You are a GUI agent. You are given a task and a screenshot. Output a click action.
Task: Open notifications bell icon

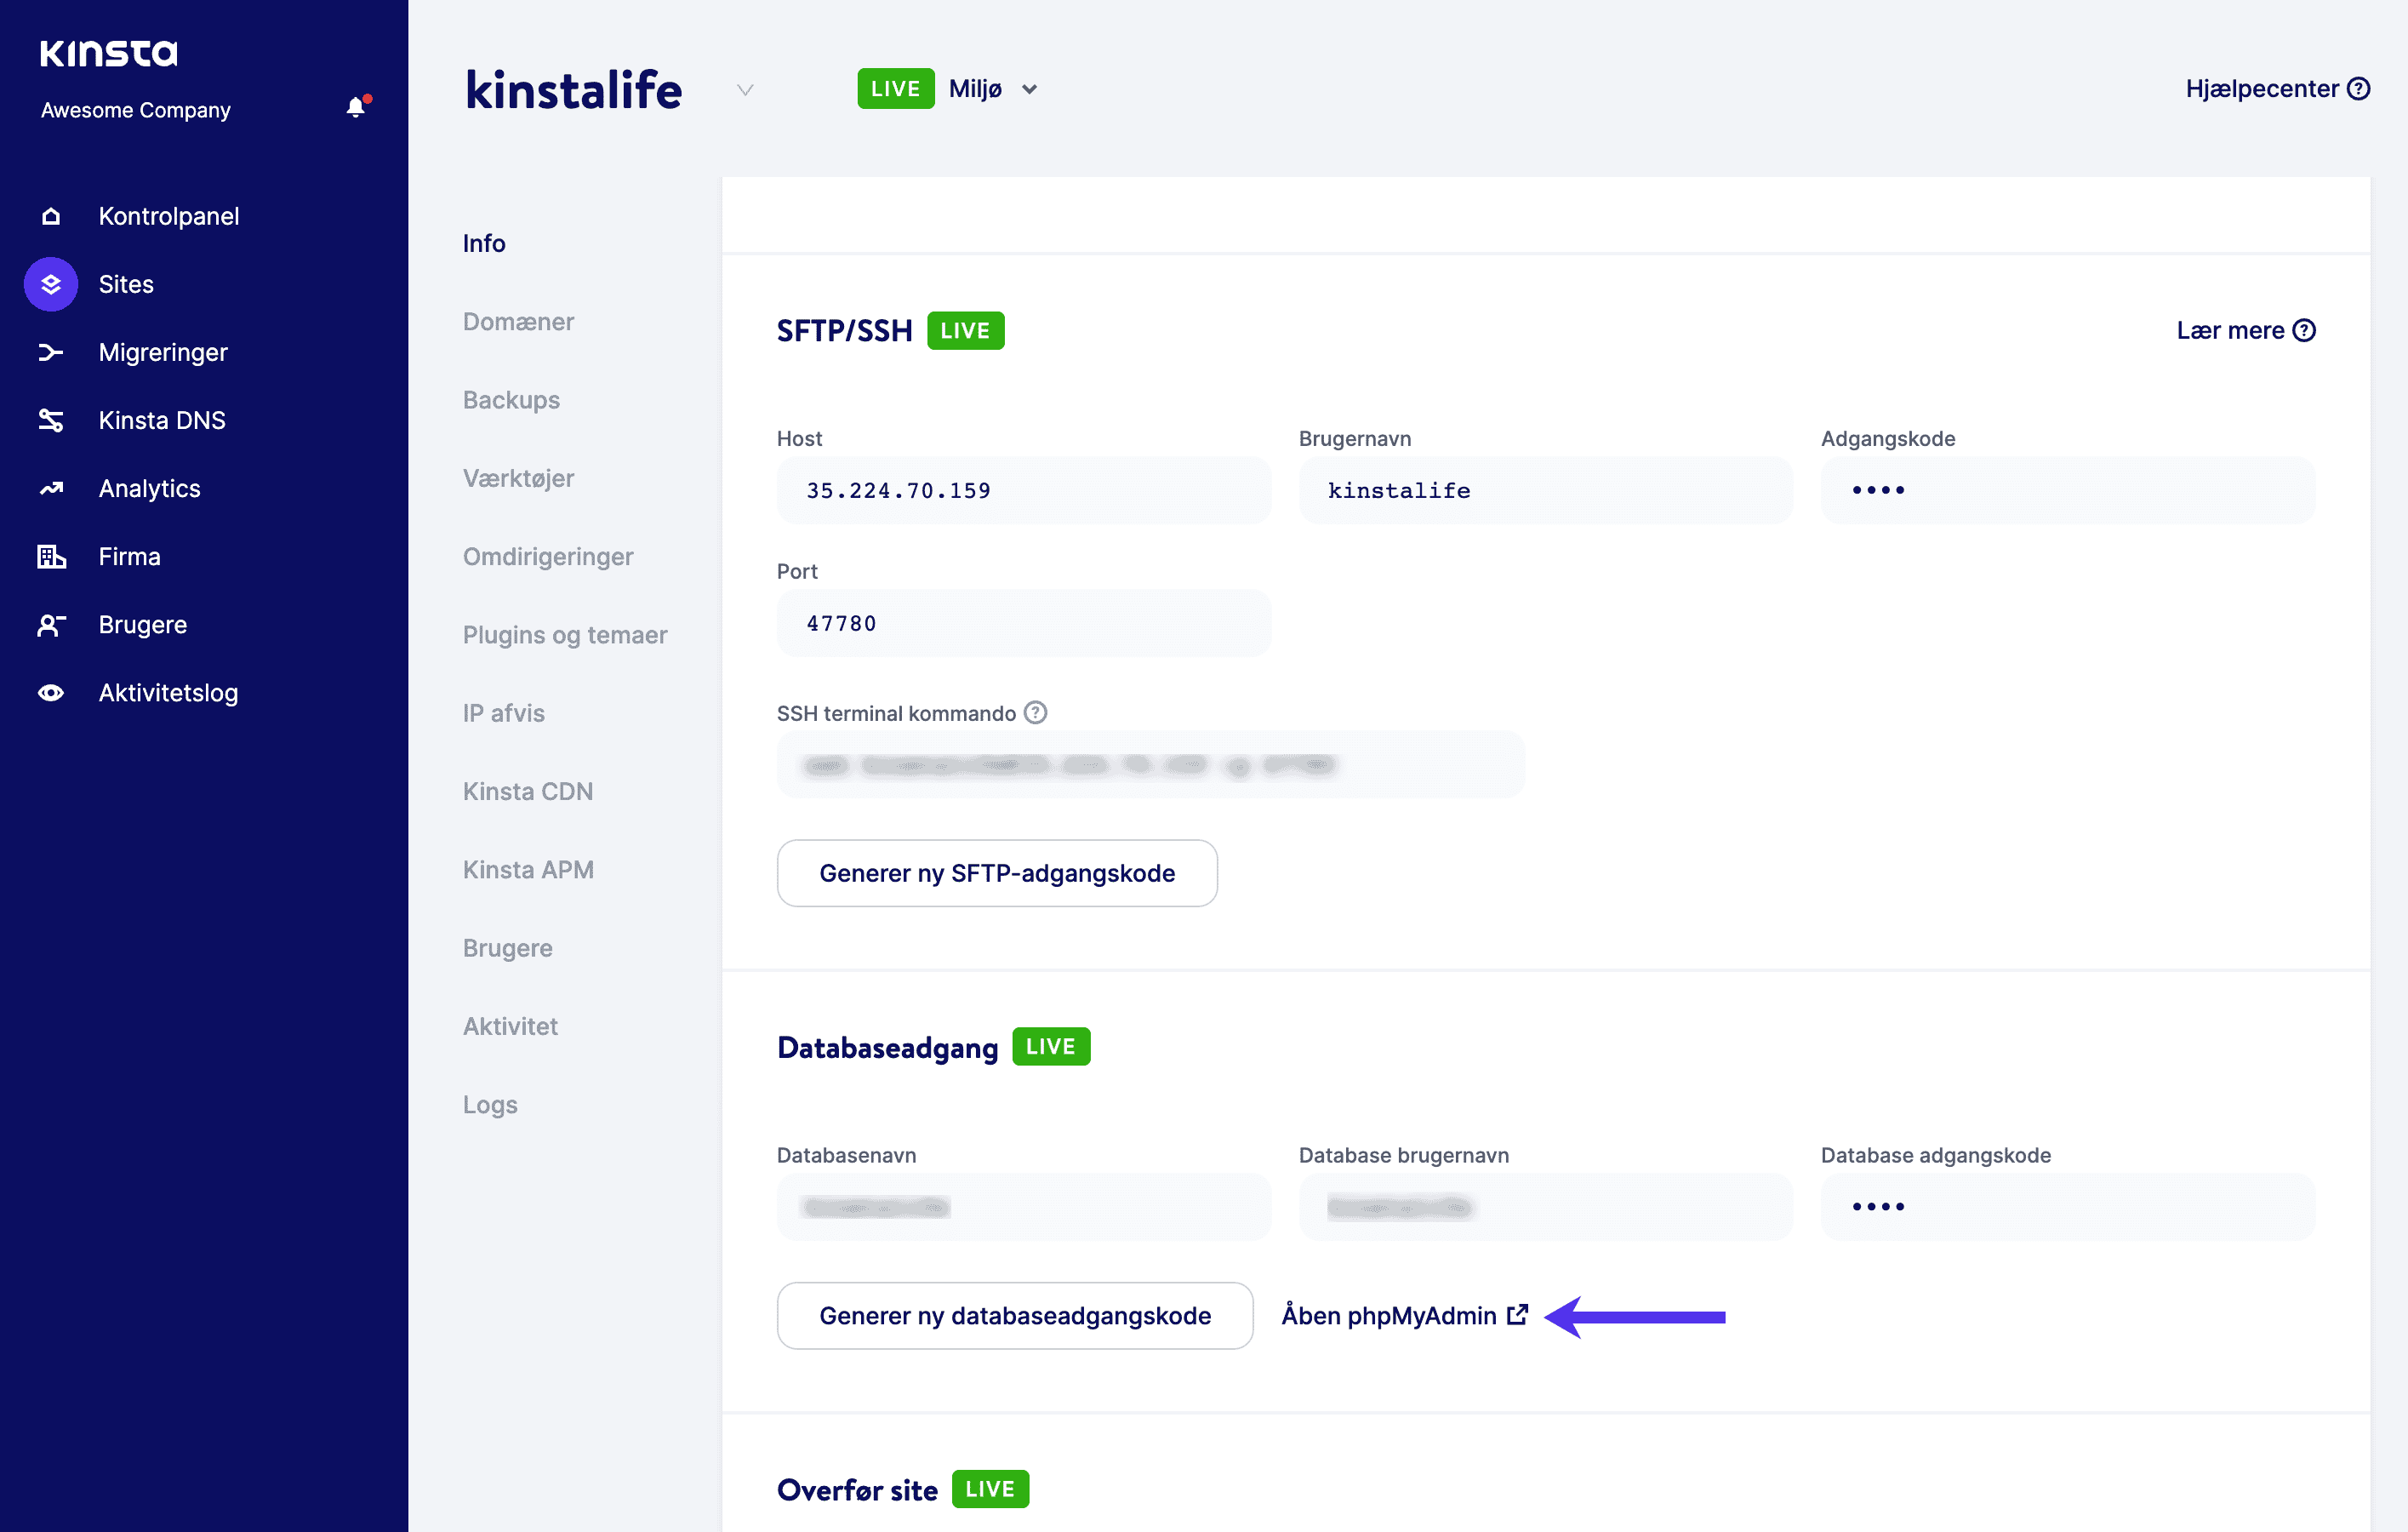tap(356, 107)
